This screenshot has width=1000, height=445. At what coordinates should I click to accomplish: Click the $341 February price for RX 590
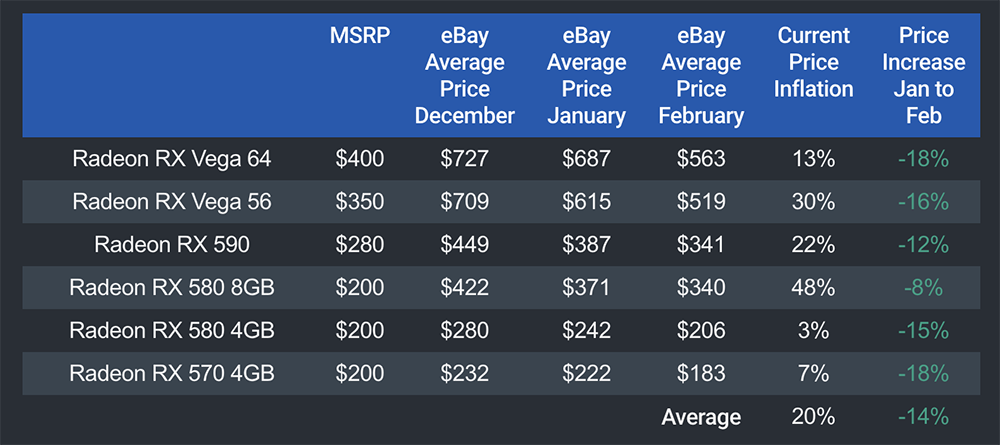point(701,245)
